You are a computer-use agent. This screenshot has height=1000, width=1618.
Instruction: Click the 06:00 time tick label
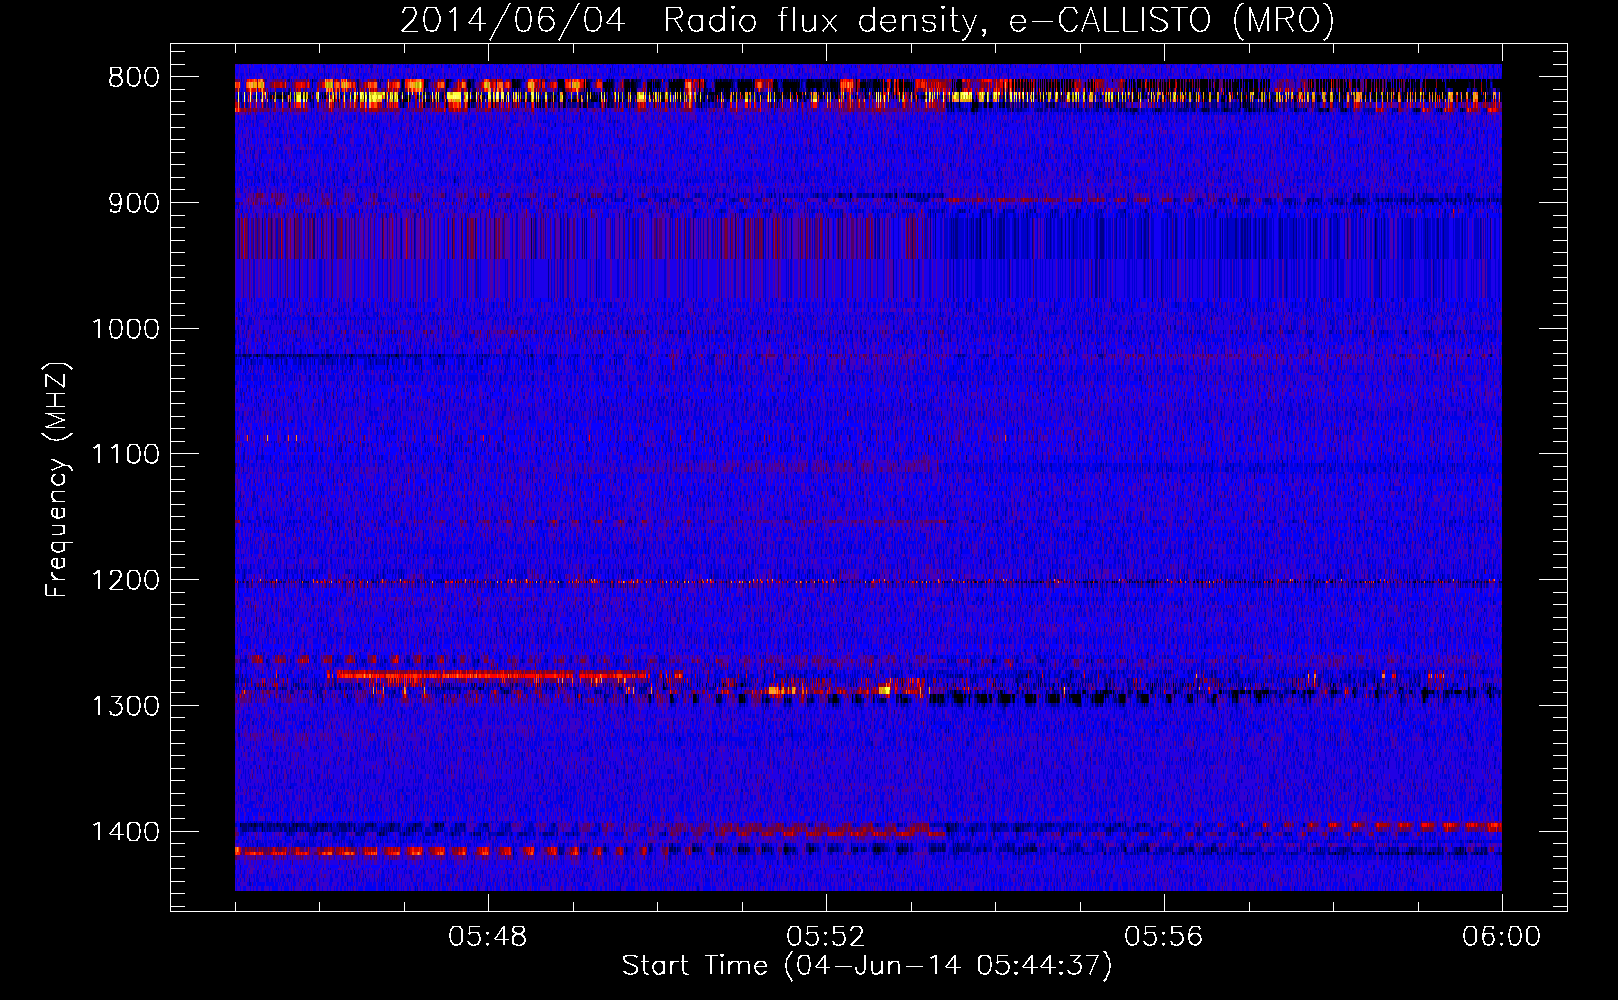[x=1501, y=937]
